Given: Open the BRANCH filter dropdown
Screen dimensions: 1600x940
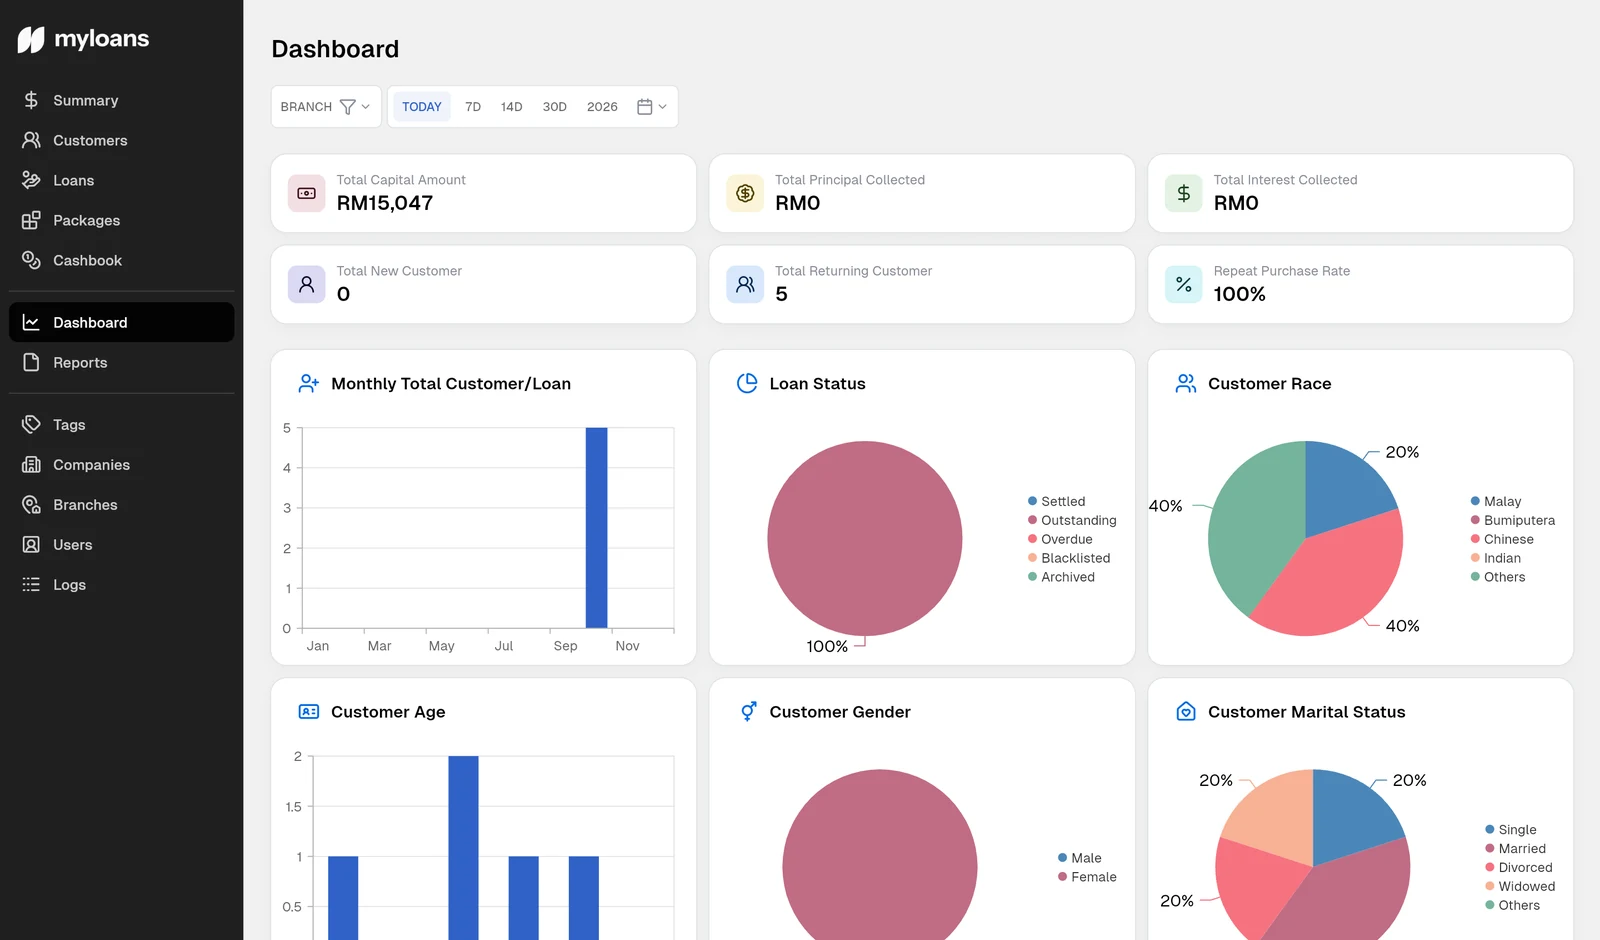Looking at the screenshot, I should click(x=326, y=107).
